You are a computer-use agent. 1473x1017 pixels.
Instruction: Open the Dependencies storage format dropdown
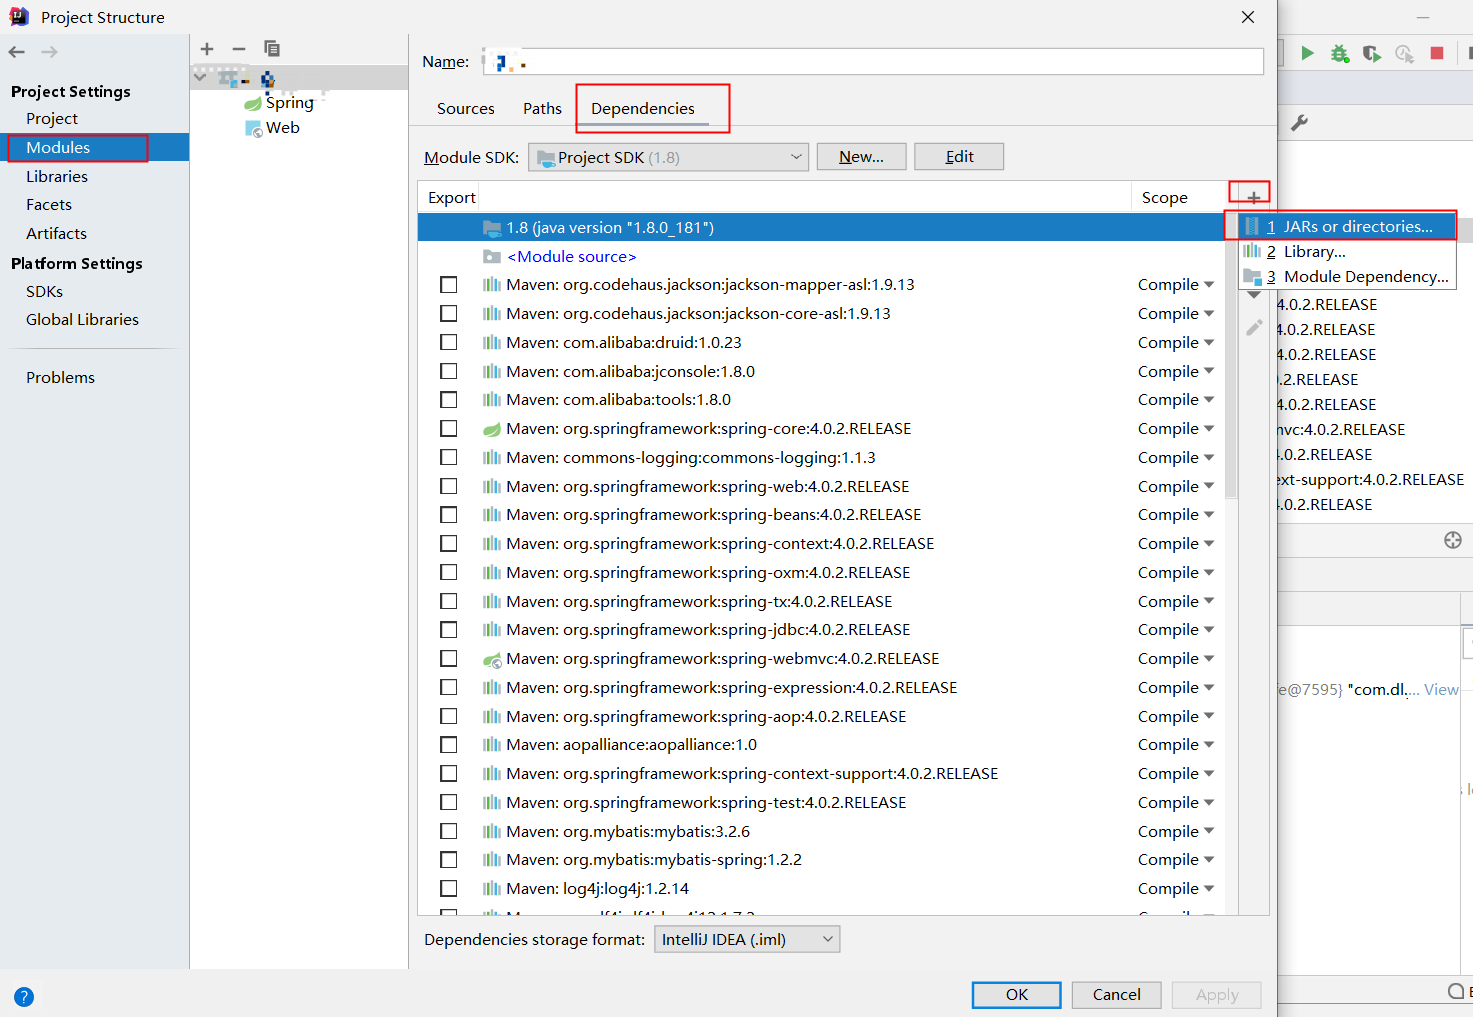[746, 939]
